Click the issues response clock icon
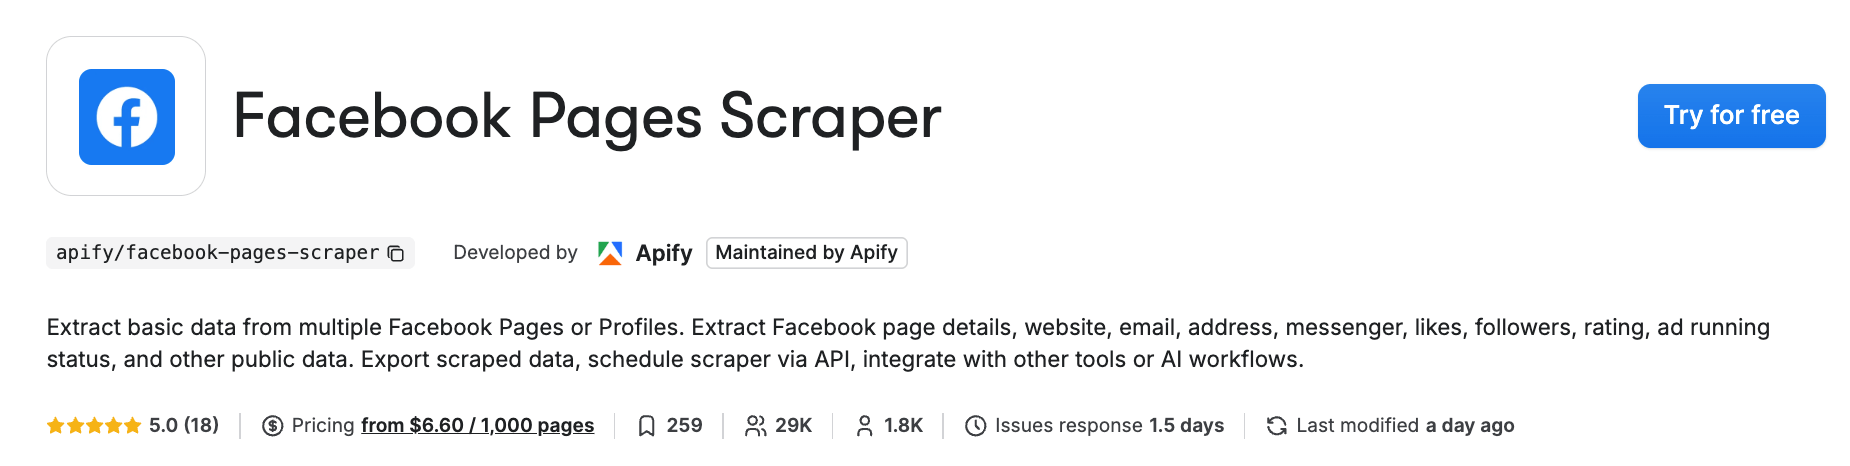 pyautogui.click(x=975, y=426)
